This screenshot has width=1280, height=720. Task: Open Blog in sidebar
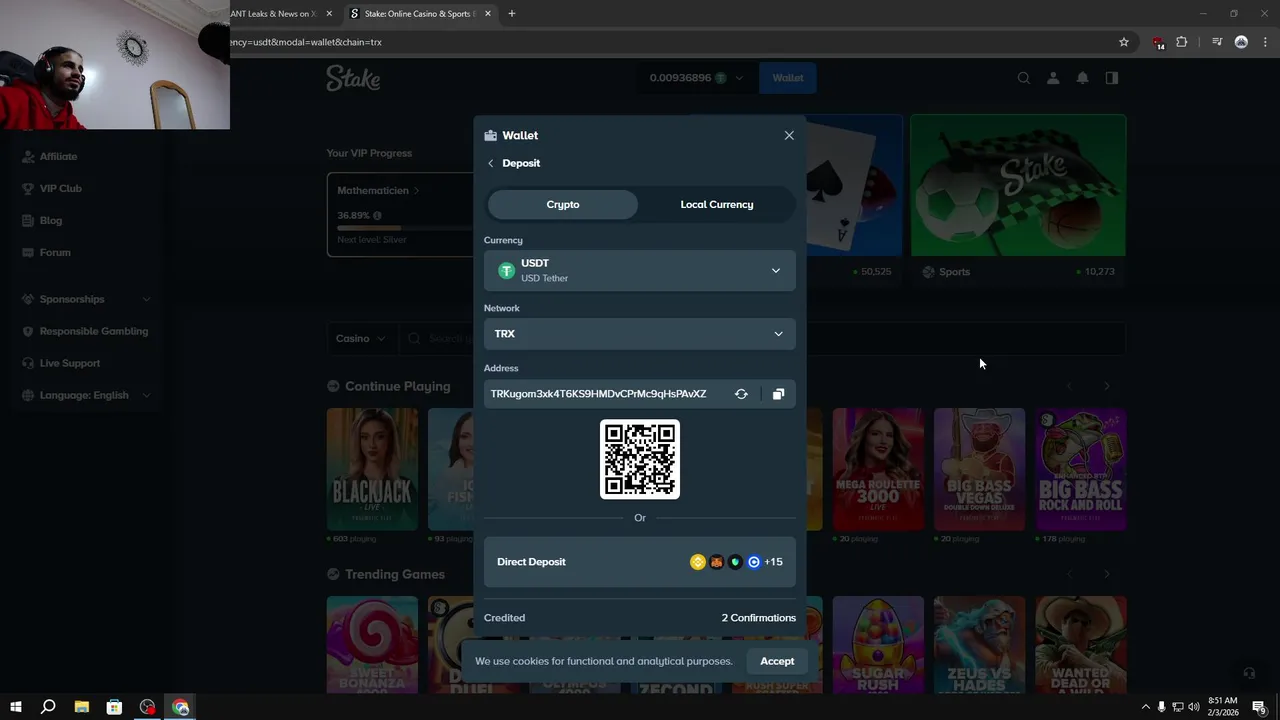pos(50,220)
